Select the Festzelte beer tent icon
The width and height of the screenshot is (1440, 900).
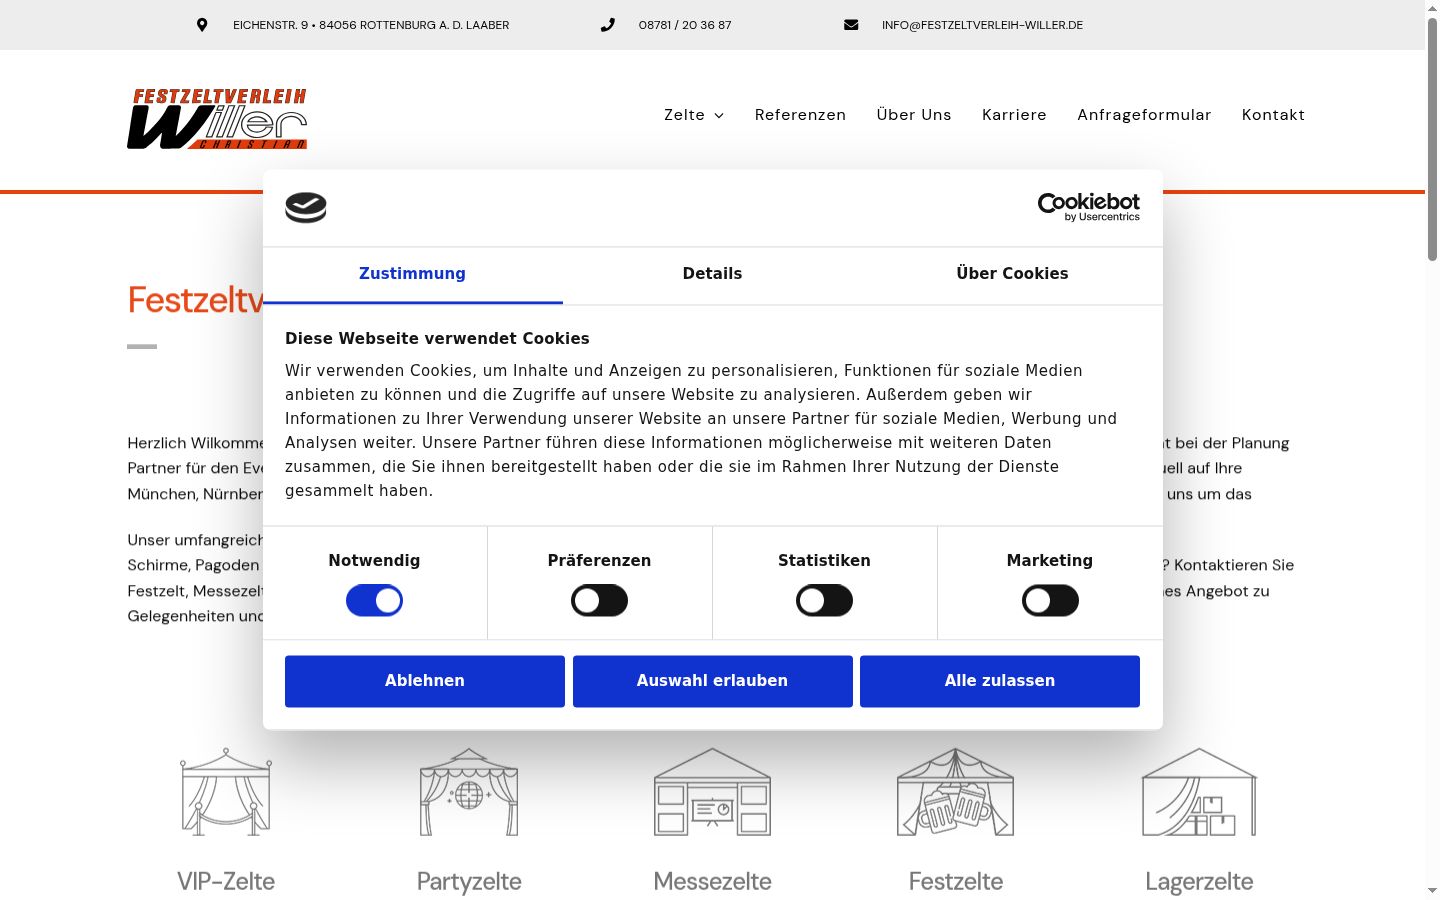click(x=956, y=791)
